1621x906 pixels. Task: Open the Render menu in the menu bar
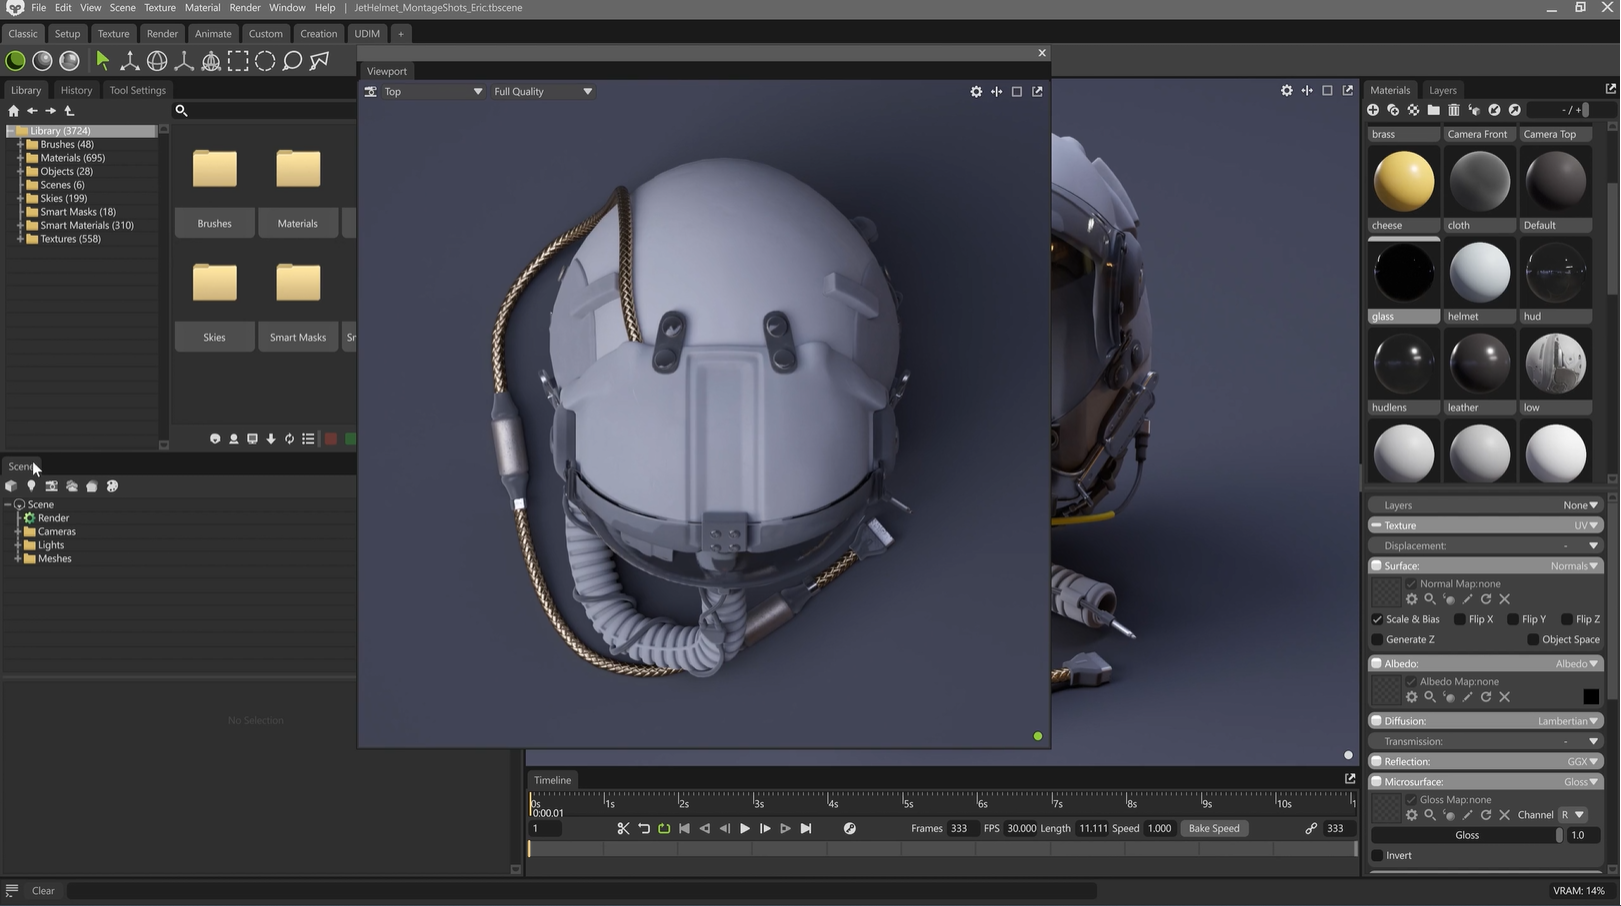pyautogui.click(x=245, y=8)
